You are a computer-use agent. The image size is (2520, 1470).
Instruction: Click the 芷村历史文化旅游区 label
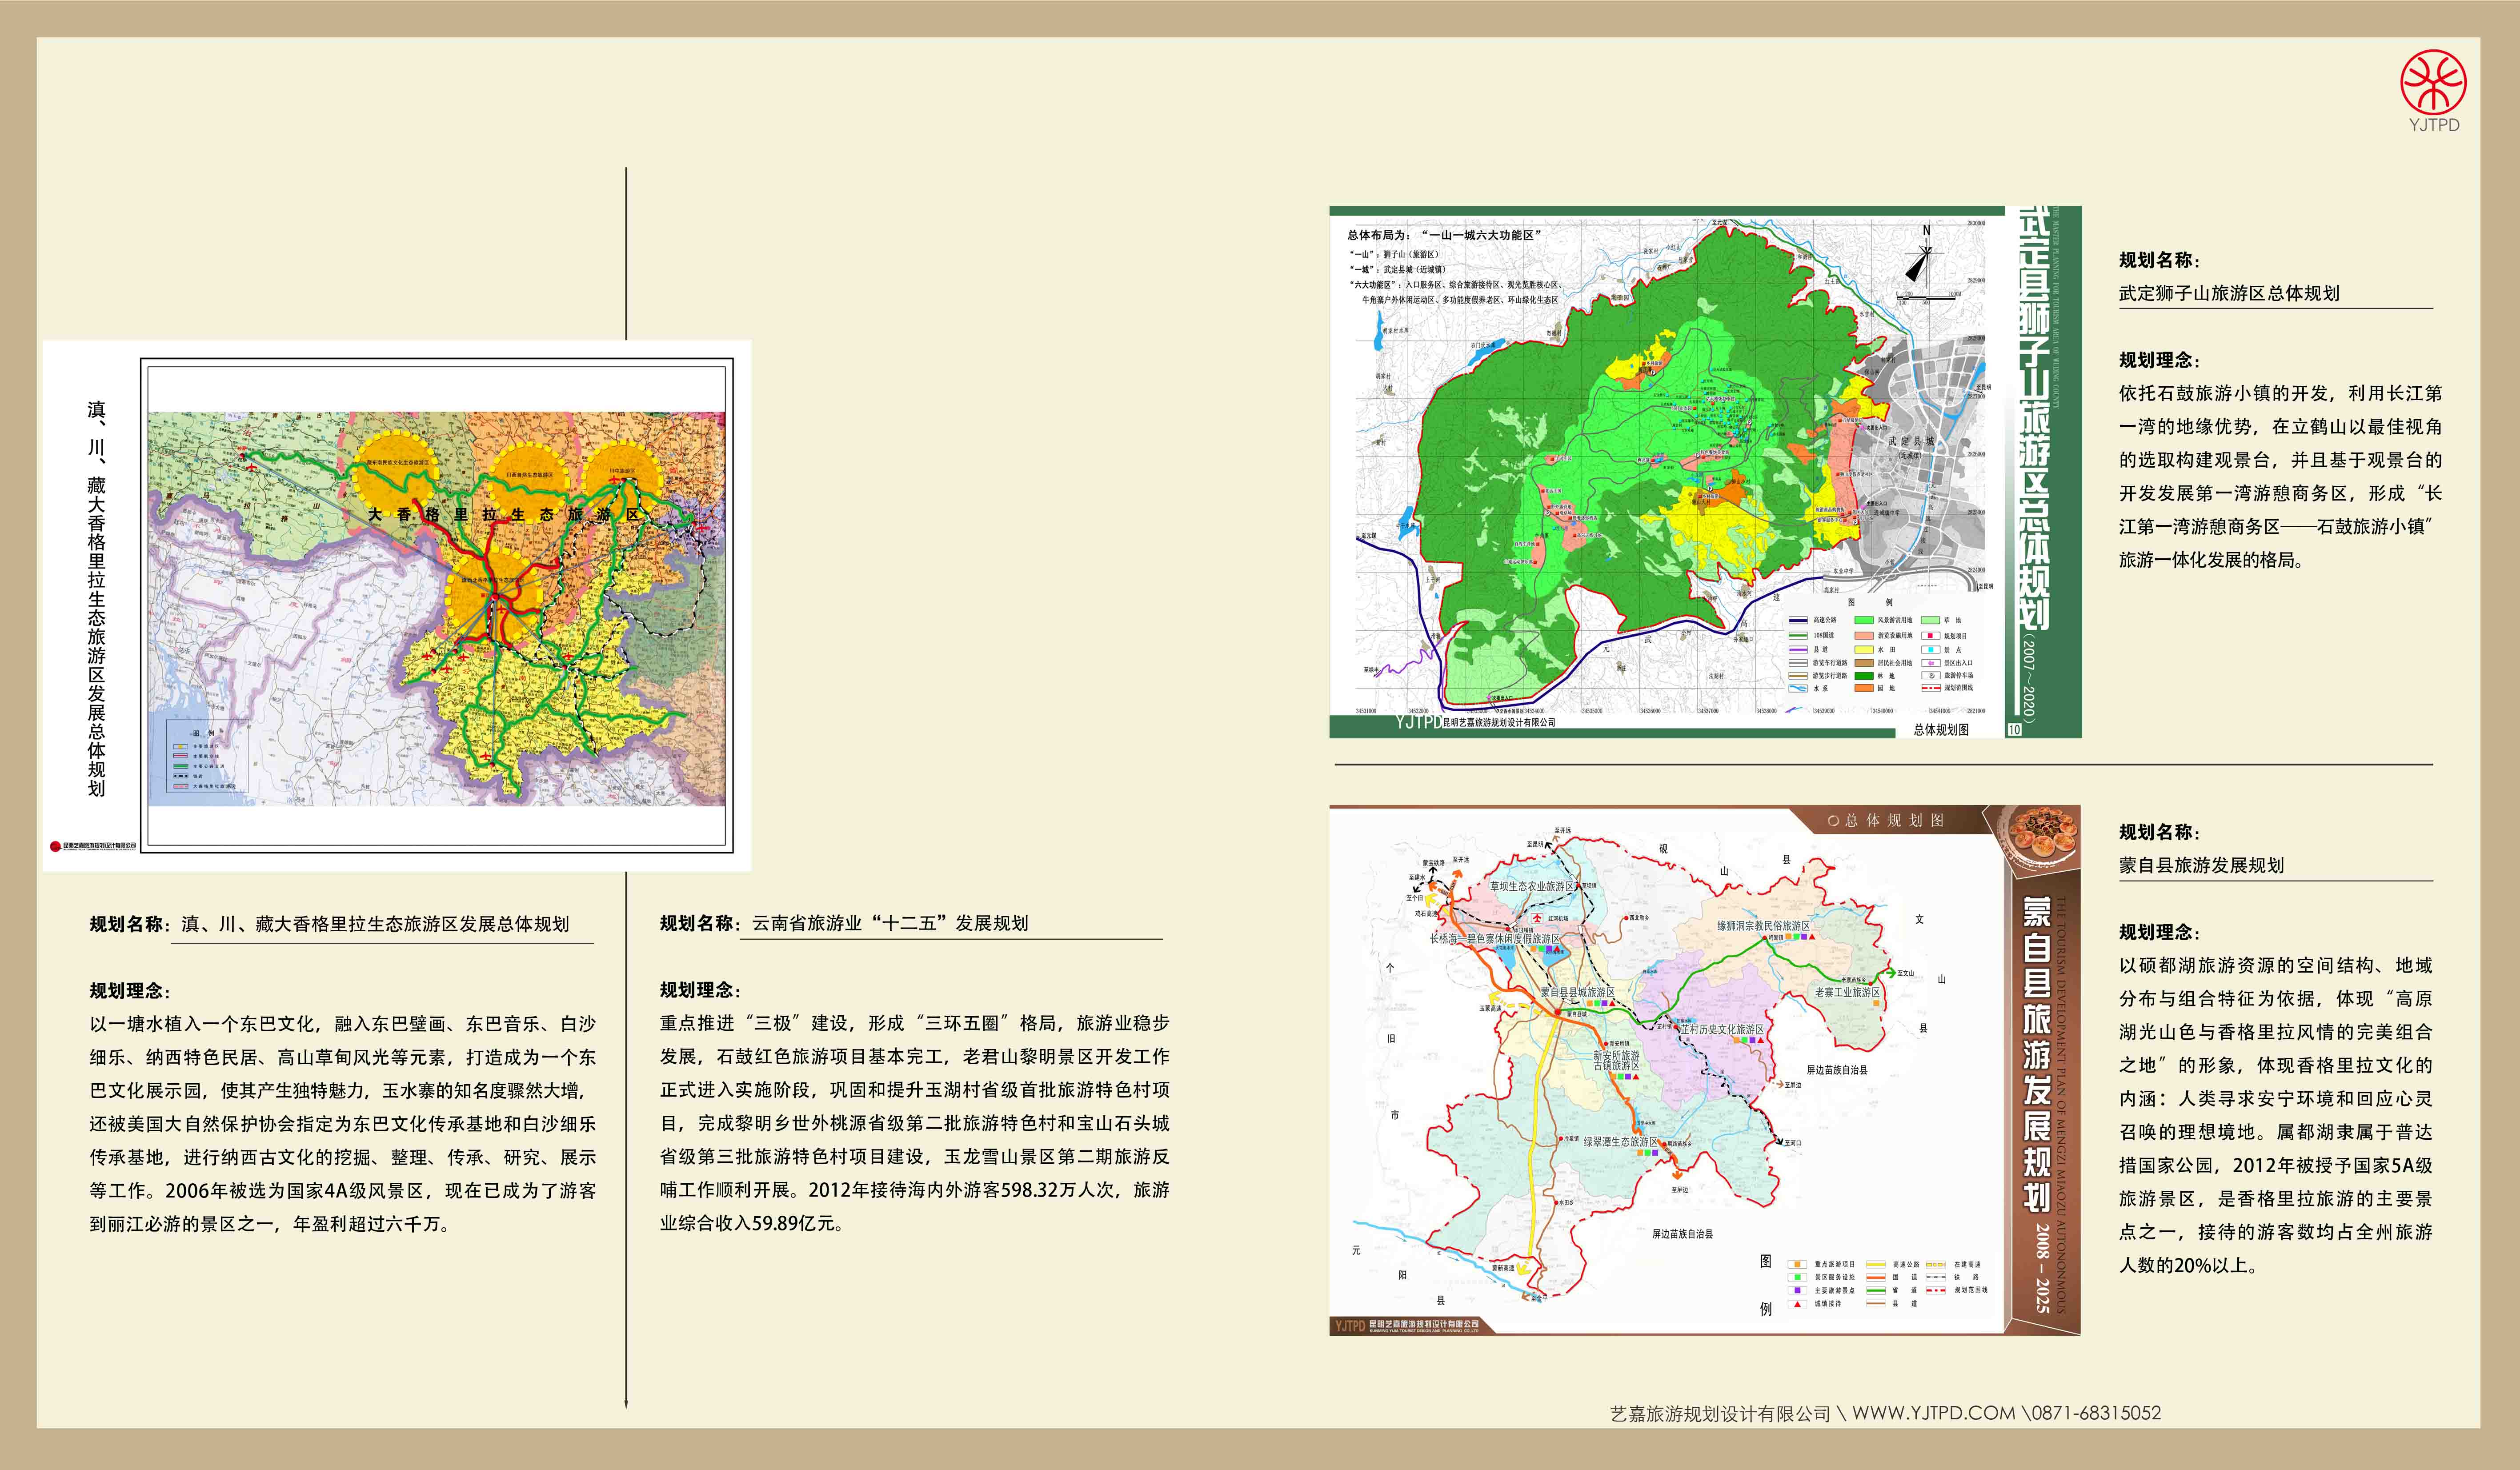(x=1722, y=1029)
